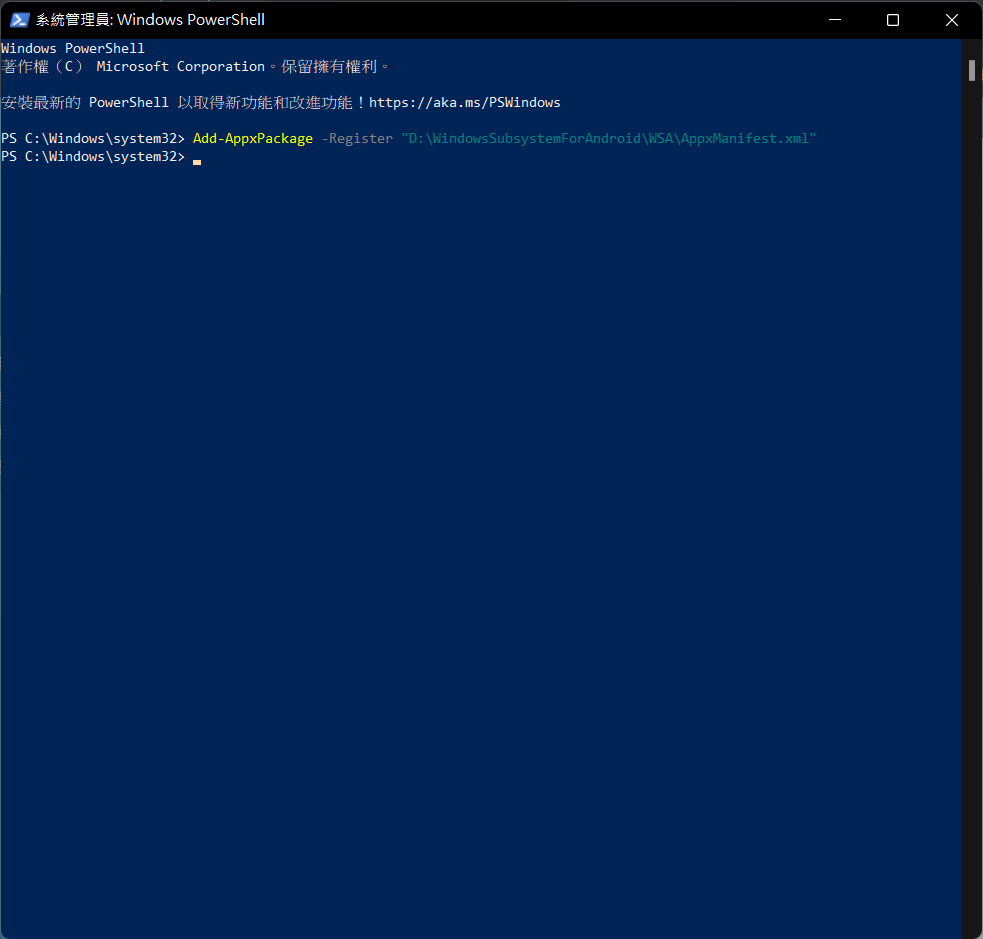Maximize the PowerShell window
Screen dimensions: 983x939
click(x=893, y=20)
